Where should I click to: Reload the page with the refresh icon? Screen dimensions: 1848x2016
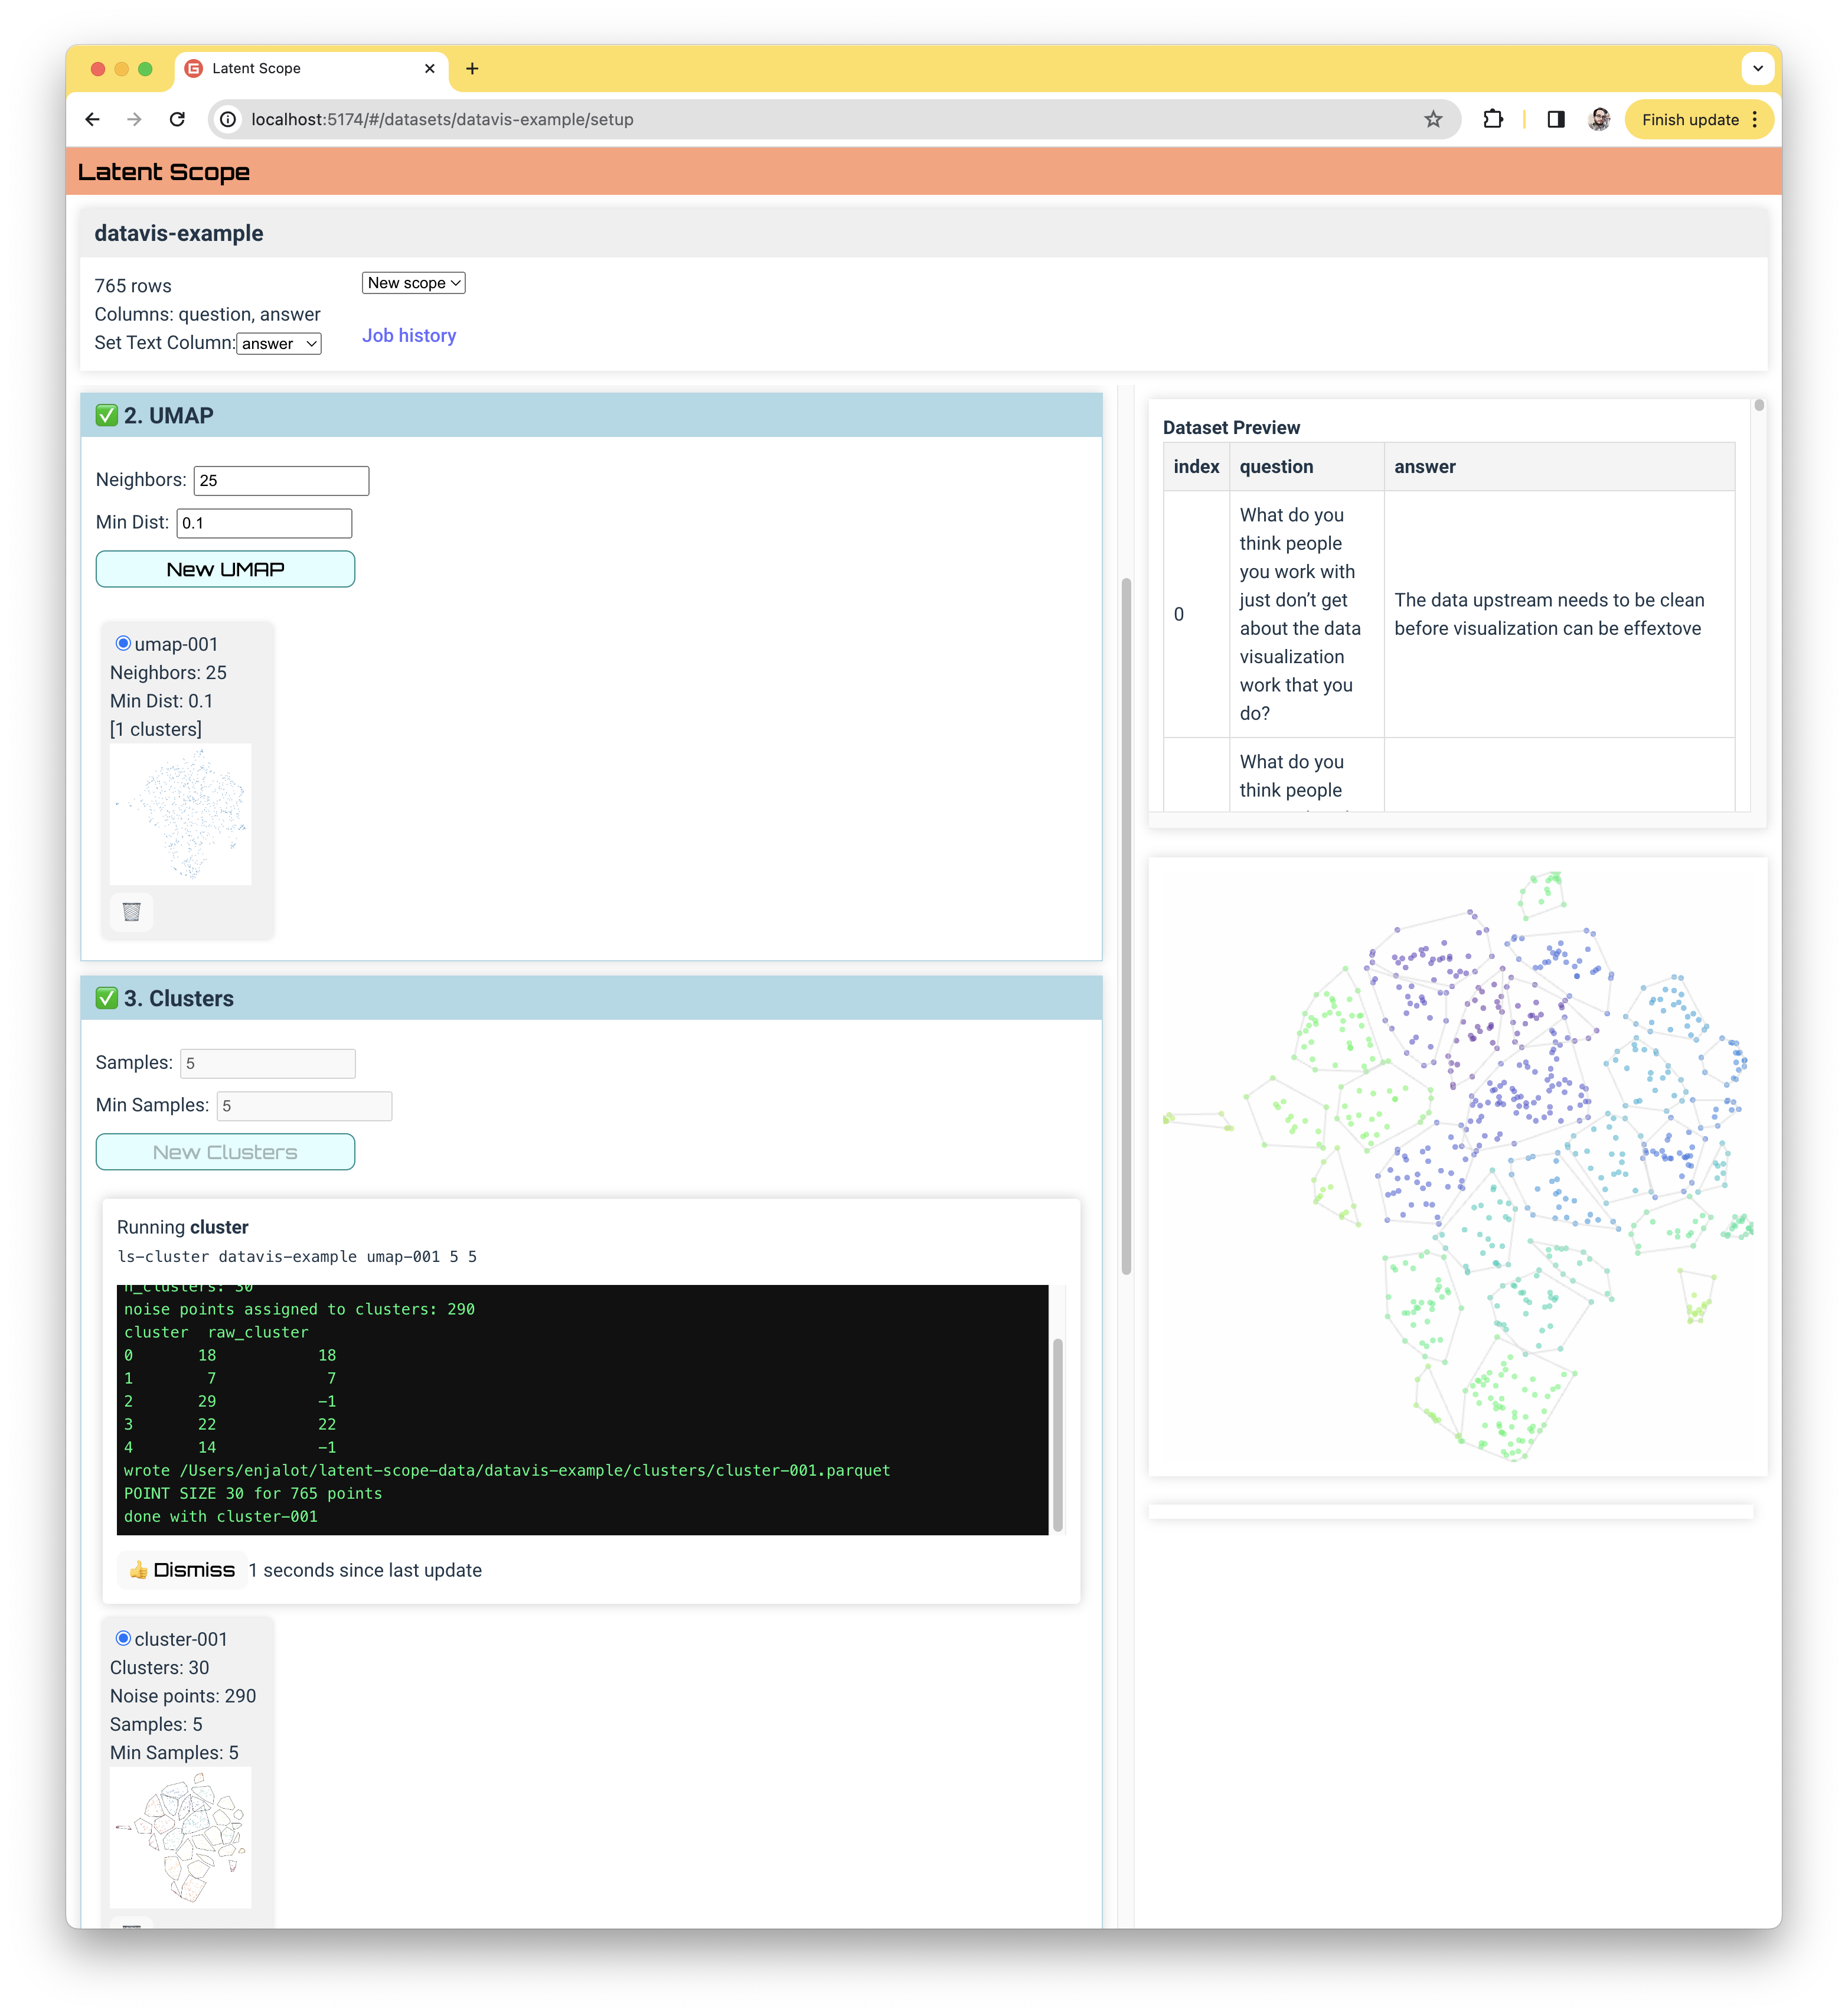point(177,119)
